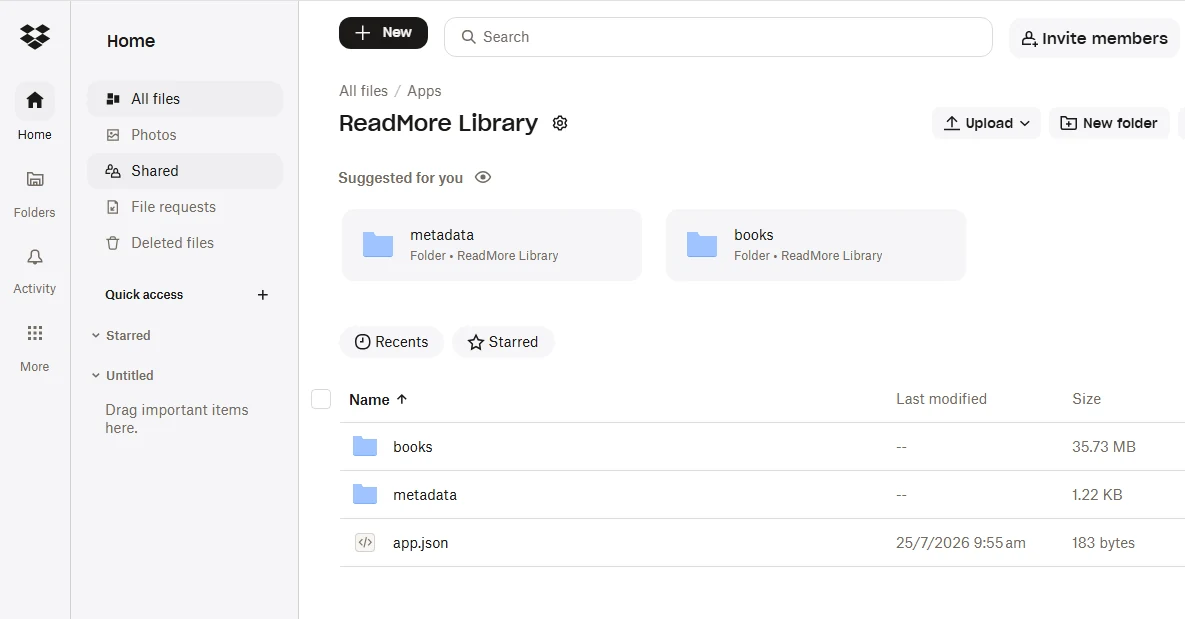Click the Dropbox logo icon
The width and height of the screenshot is (1185, 619).
tap(35, 36)
